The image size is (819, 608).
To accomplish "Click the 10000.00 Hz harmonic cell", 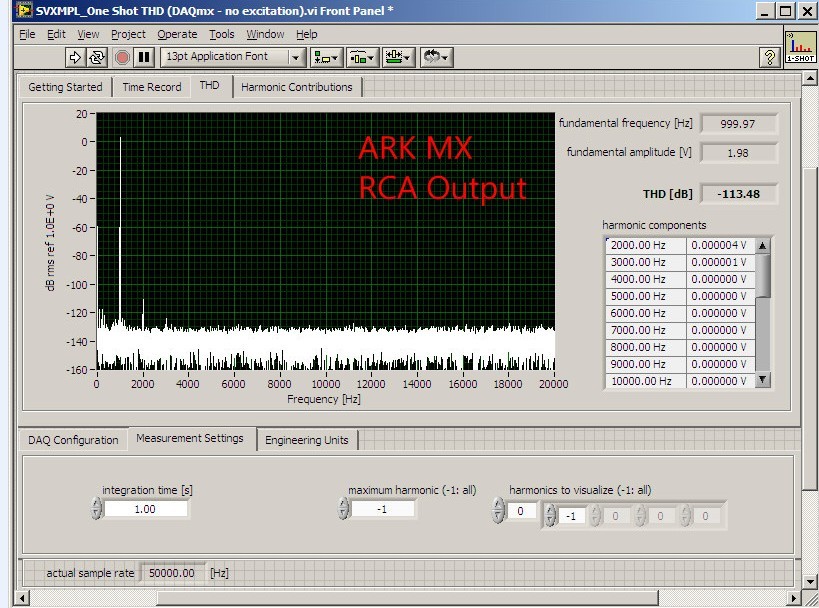I will coord(646,381).
